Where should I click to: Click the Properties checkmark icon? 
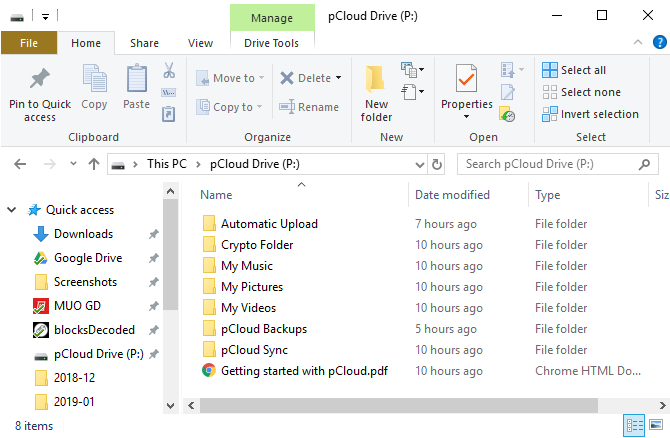tap(466, 78)
